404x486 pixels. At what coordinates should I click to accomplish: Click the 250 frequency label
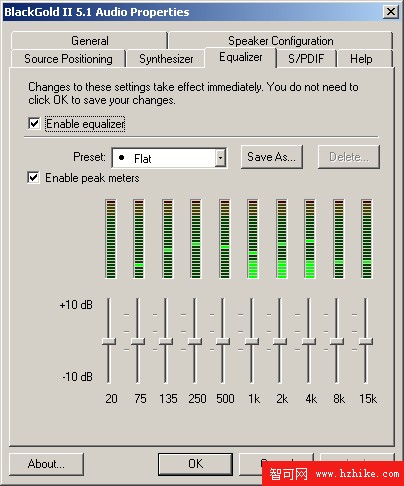[x=197, y=399]
